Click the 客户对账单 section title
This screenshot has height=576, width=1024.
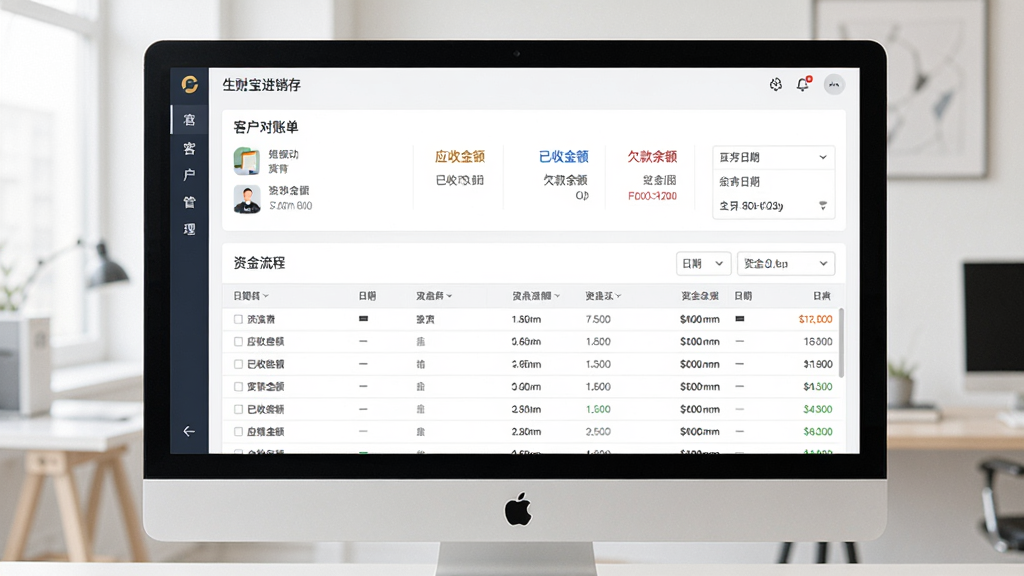266,127
